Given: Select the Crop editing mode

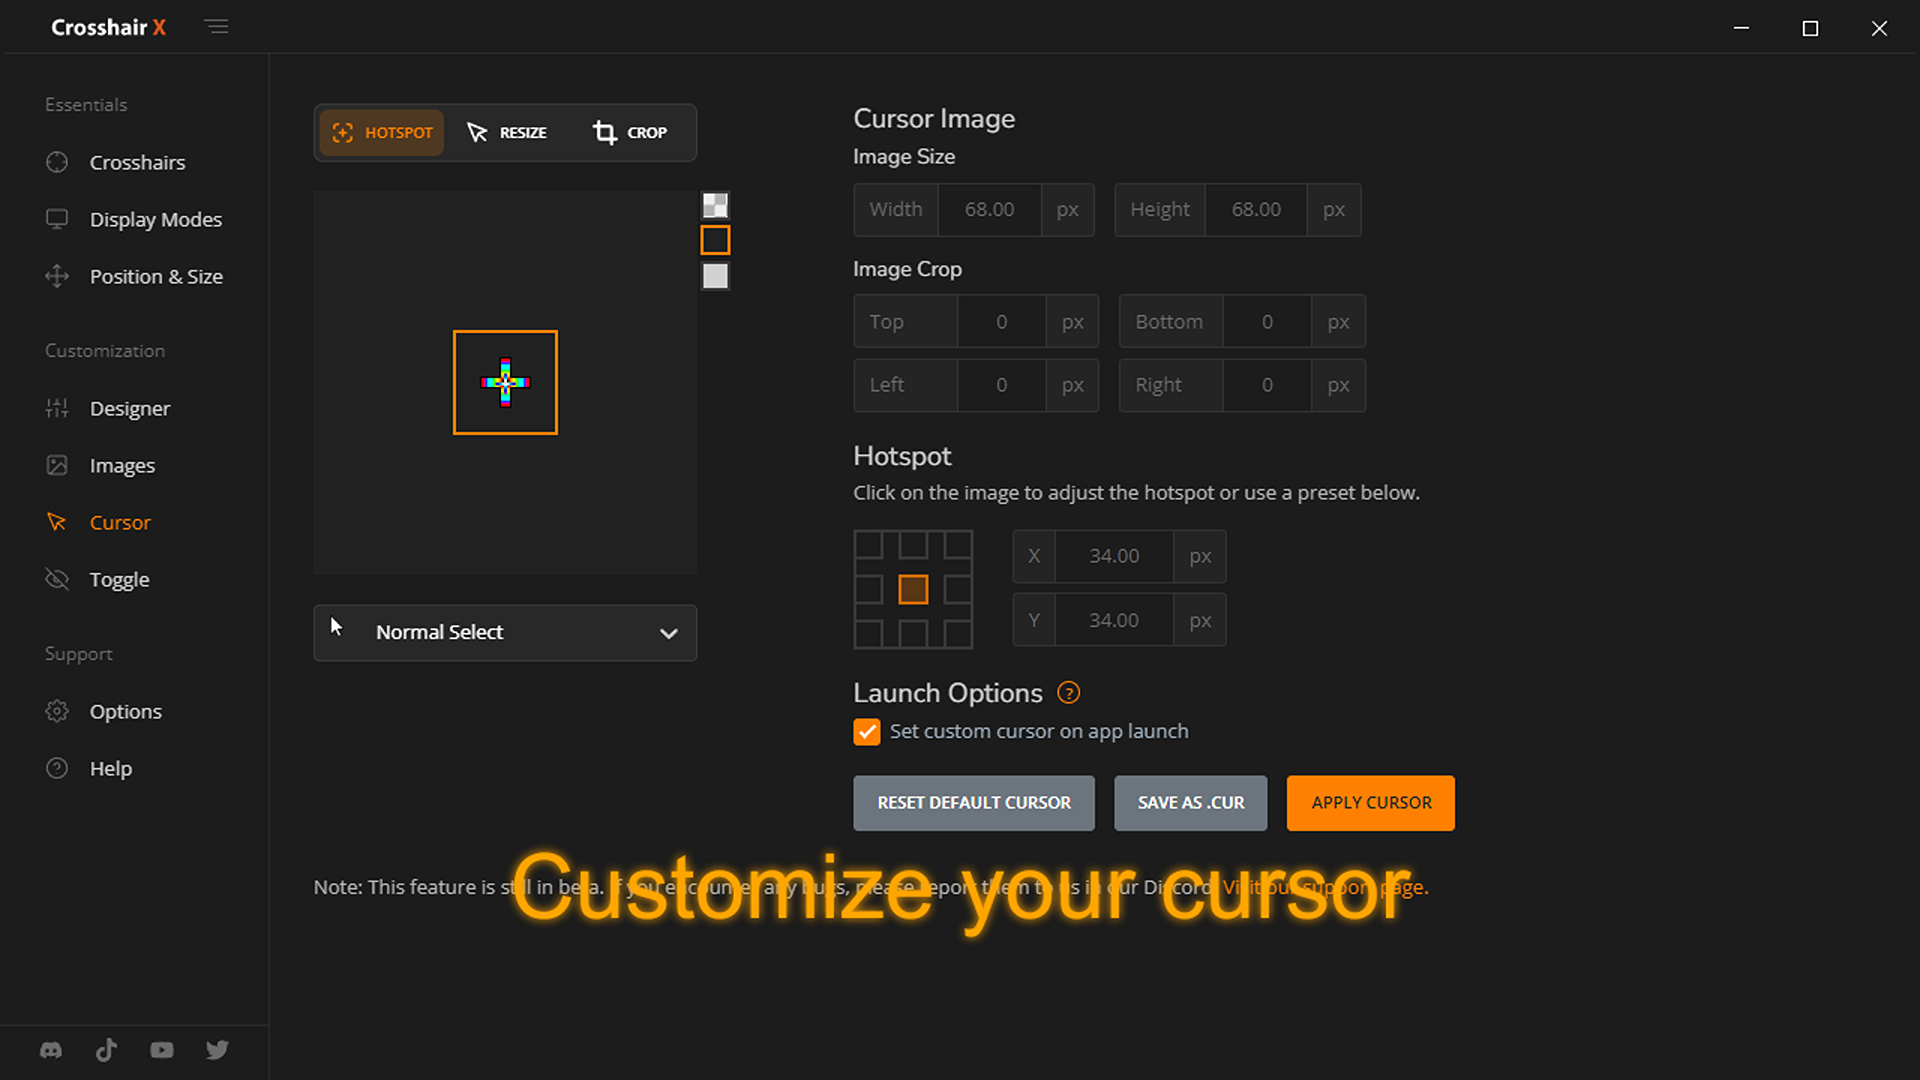Looking at the screenshot, I should pos(630,132).
